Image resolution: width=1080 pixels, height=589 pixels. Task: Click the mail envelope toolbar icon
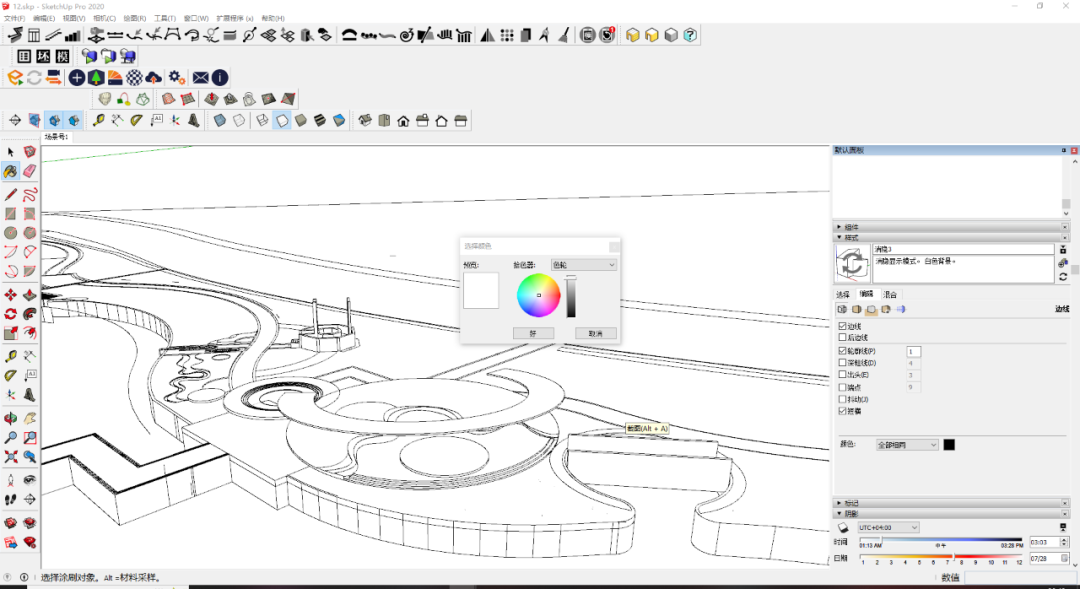pyautogui.click(x=200, y=77)
